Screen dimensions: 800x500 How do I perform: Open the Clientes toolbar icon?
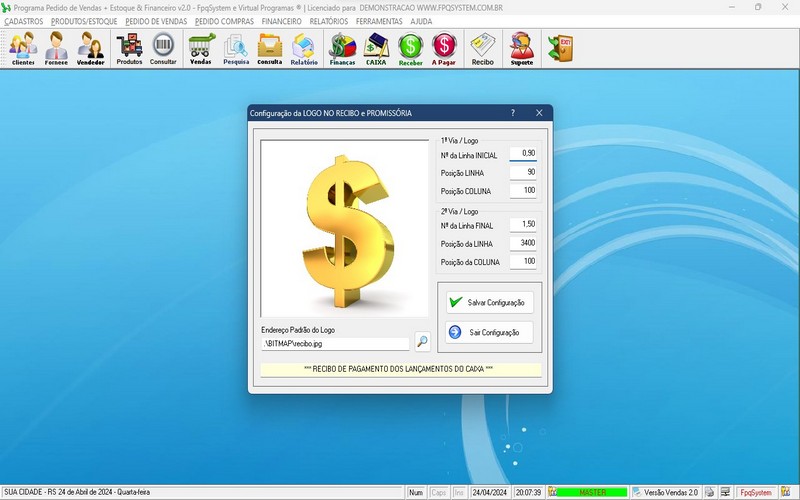pyautogui.click(x=23, y=48)
